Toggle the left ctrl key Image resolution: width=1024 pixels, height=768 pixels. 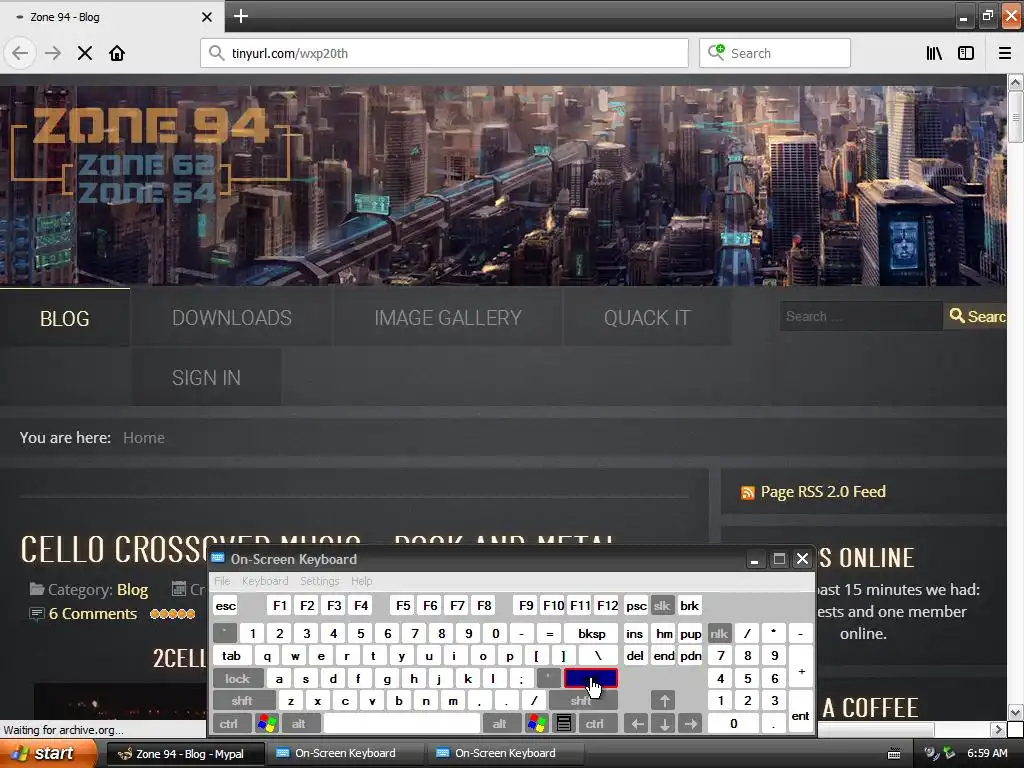pyautogui.click(x=229, y=724)
